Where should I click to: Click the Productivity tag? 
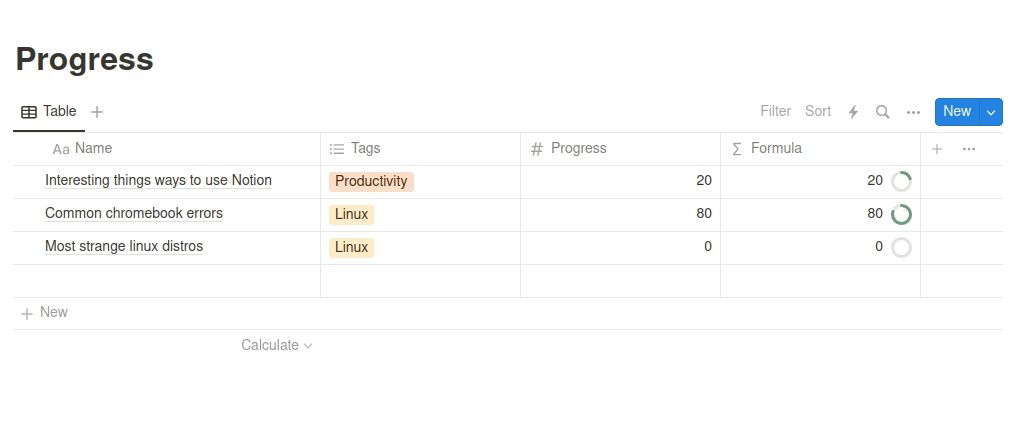[371, 181]
